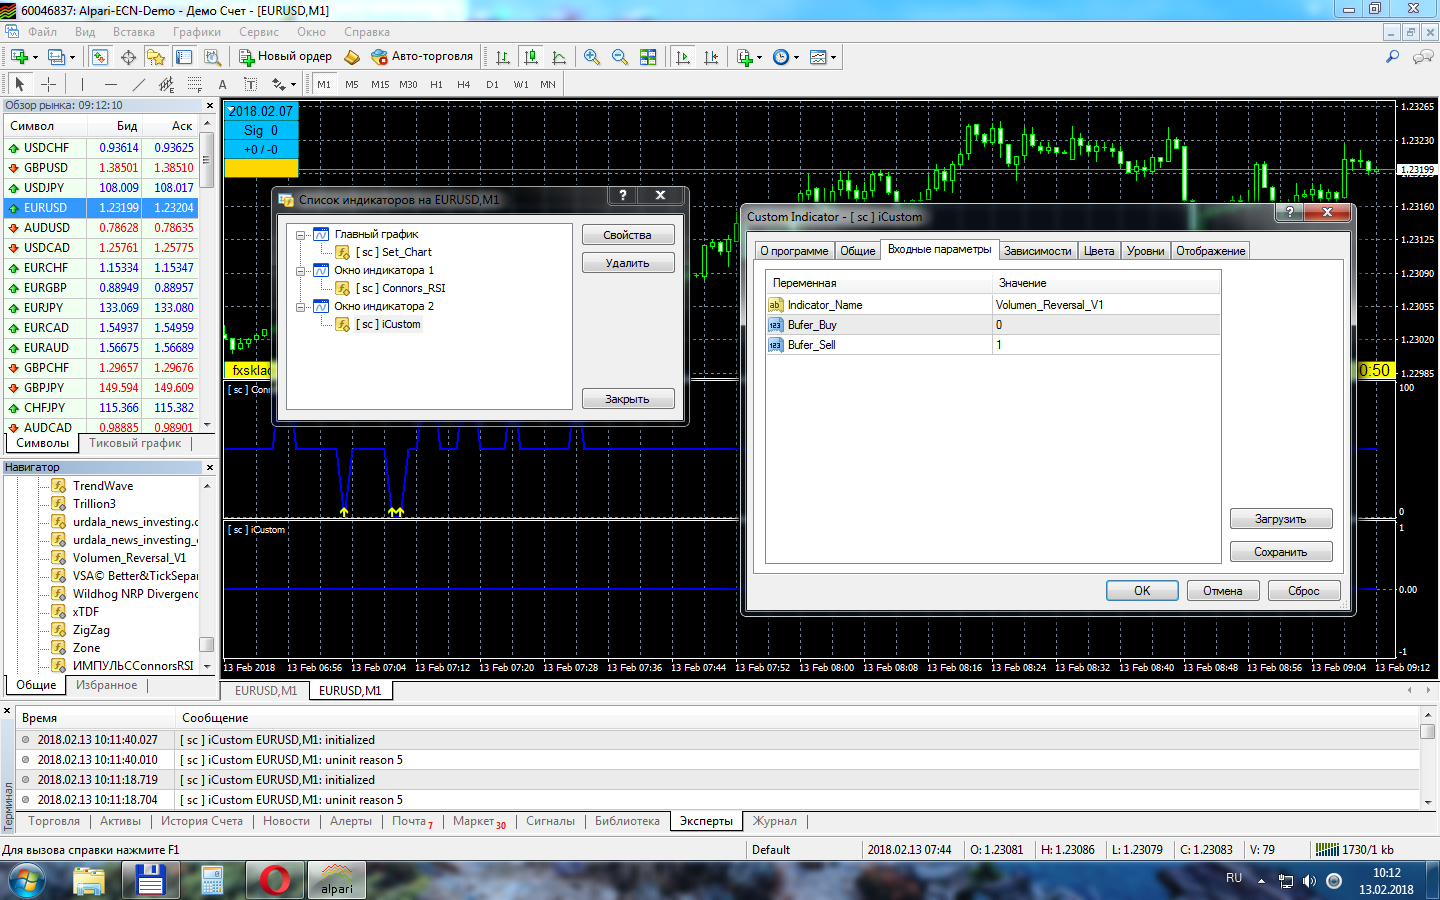Click the Загрузить button

pos(1281,519)
